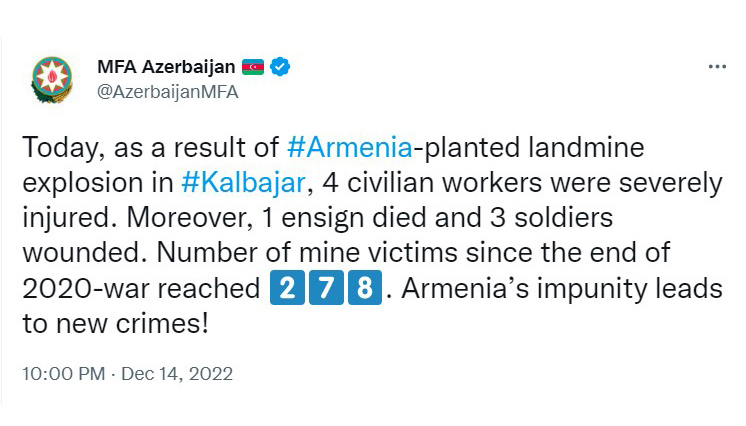Click the Azerbaijan flag emoji beside the name

tap(253, 67)
